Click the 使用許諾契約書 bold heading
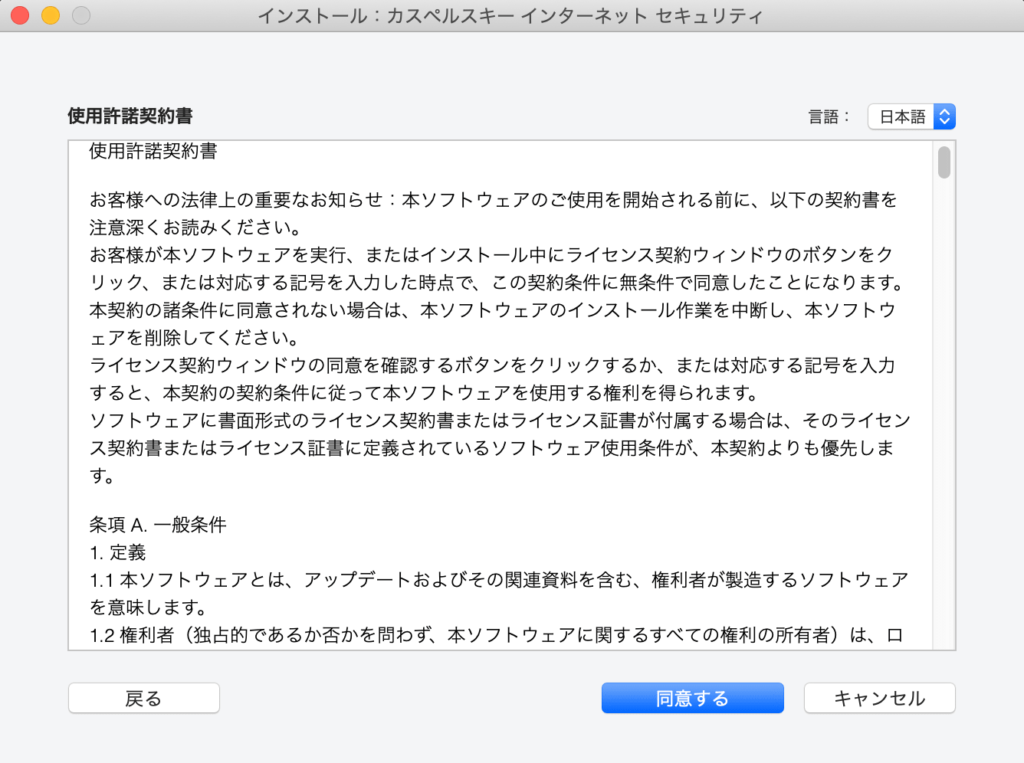 pyautogui.click(x=130, y=116)
